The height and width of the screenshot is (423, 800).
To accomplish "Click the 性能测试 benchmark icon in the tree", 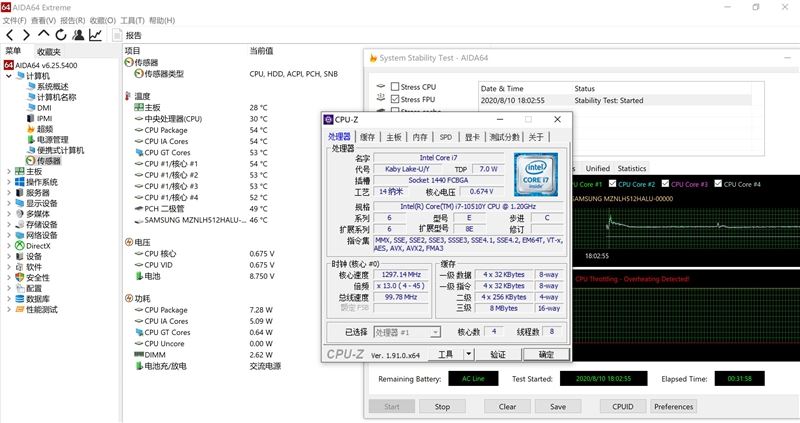I will [x=20, y=309].
